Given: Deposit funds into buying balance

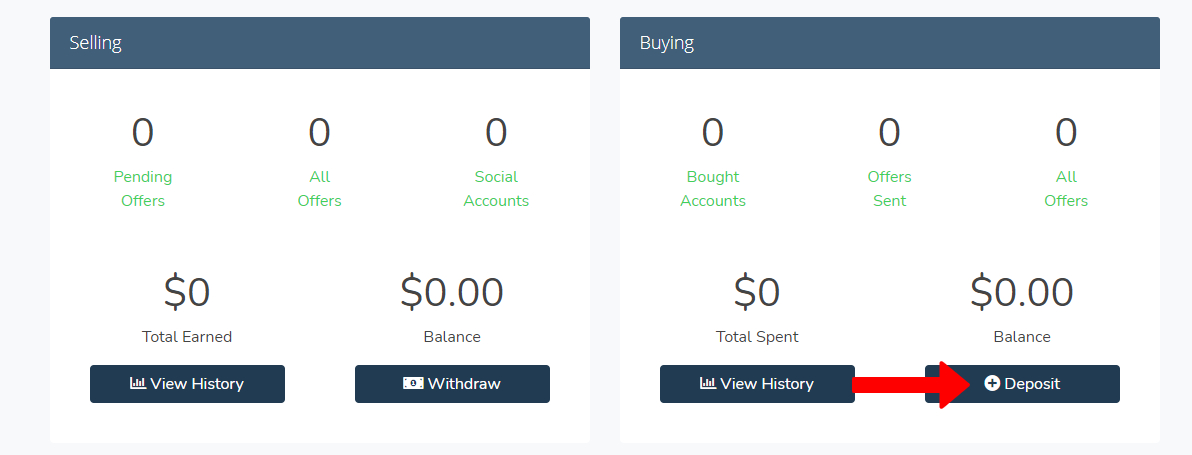Looking at the screenshot, I should point(1022,384).
